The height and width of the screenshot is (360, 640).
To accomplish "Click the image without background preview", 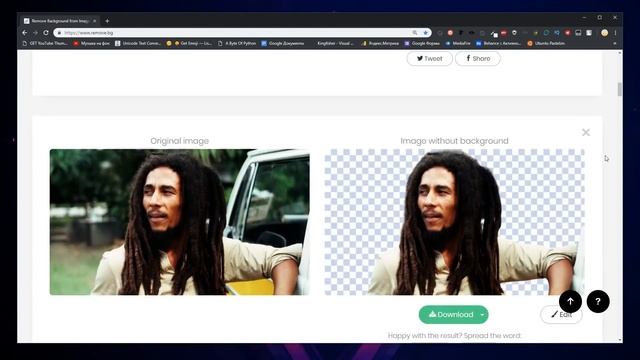I will (x=454, y=222).
